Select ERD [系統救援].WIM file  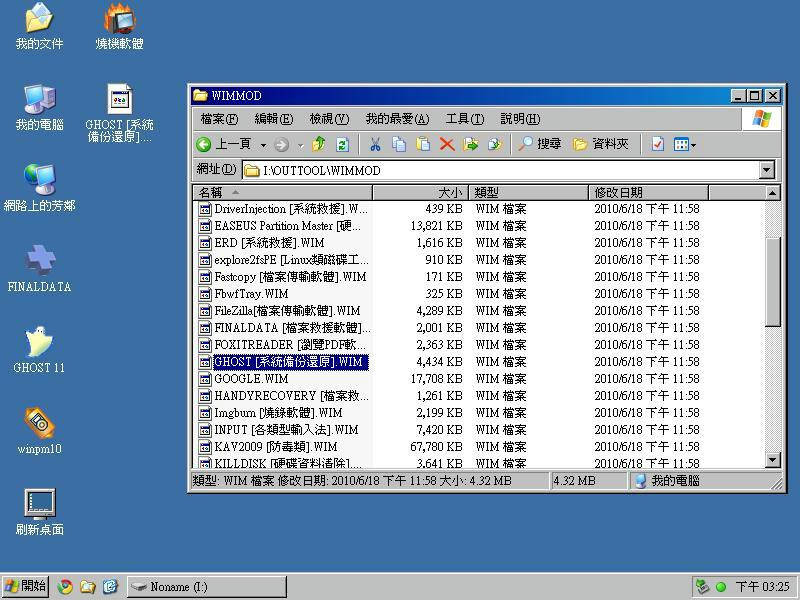coord(262,243)
